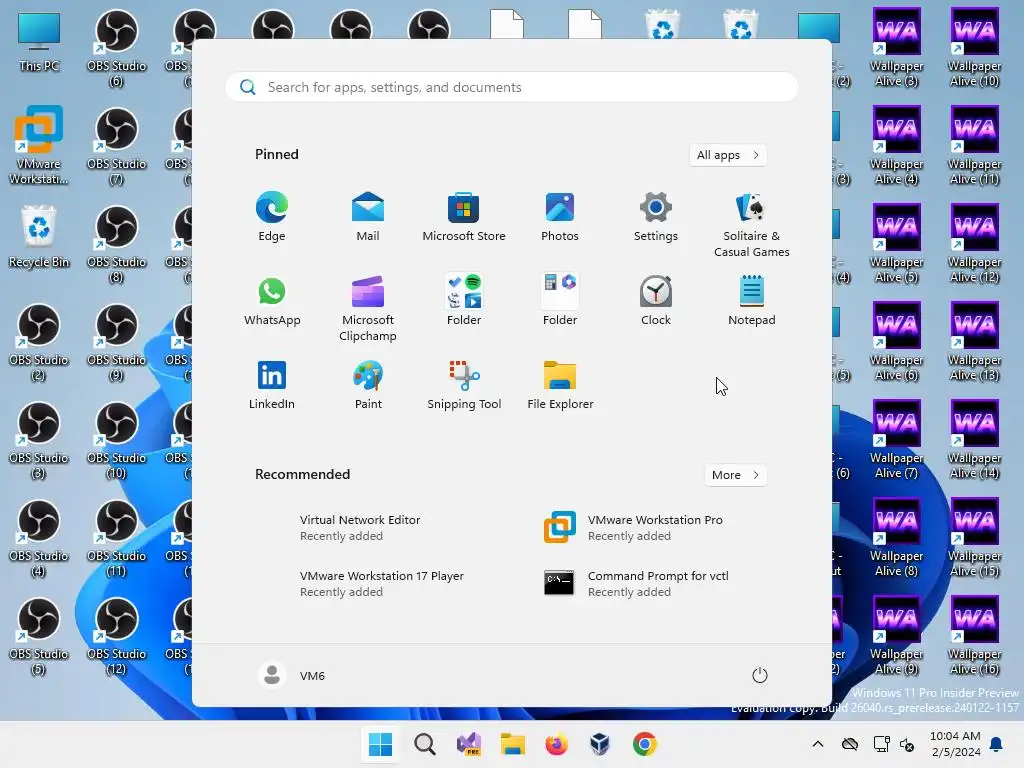The image size is (1024, 768).
Task: Select OBS Studio (9) desktop shortcut
Action: (x=116, y=342)
